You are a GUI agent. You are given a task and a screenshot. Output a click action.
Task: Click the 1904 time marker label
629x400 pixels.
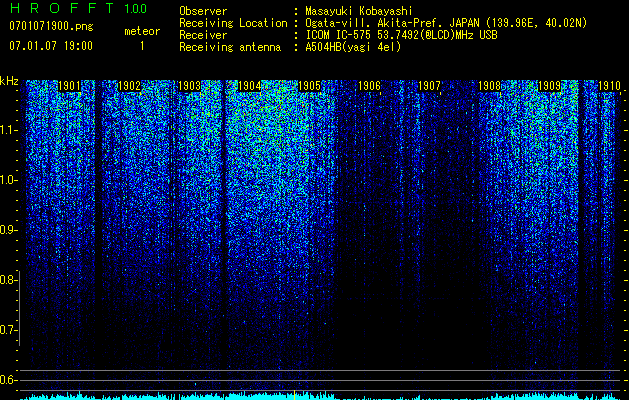[x=250, y=86]
